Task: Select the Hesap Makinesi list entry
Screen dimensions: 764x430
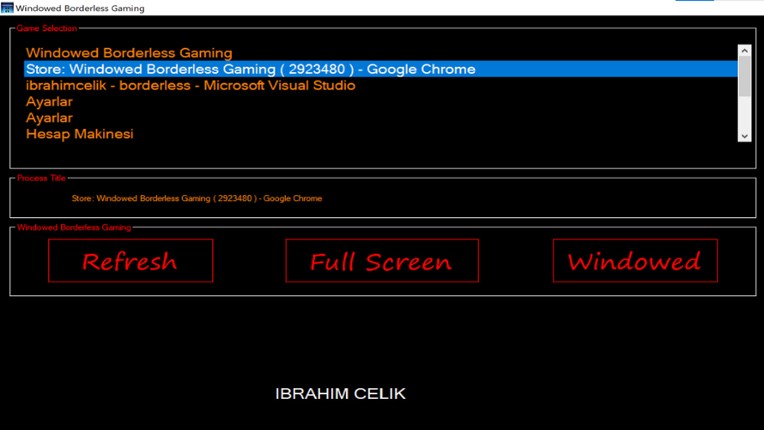Action: pyautogui.click(x=381, y=134)
